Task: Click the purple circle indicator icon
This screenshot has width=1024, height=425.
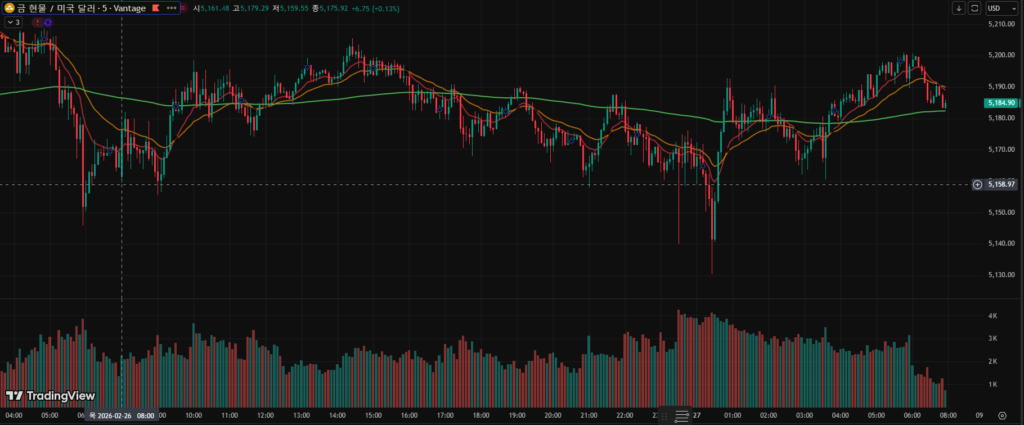Action: pos(47,22)
